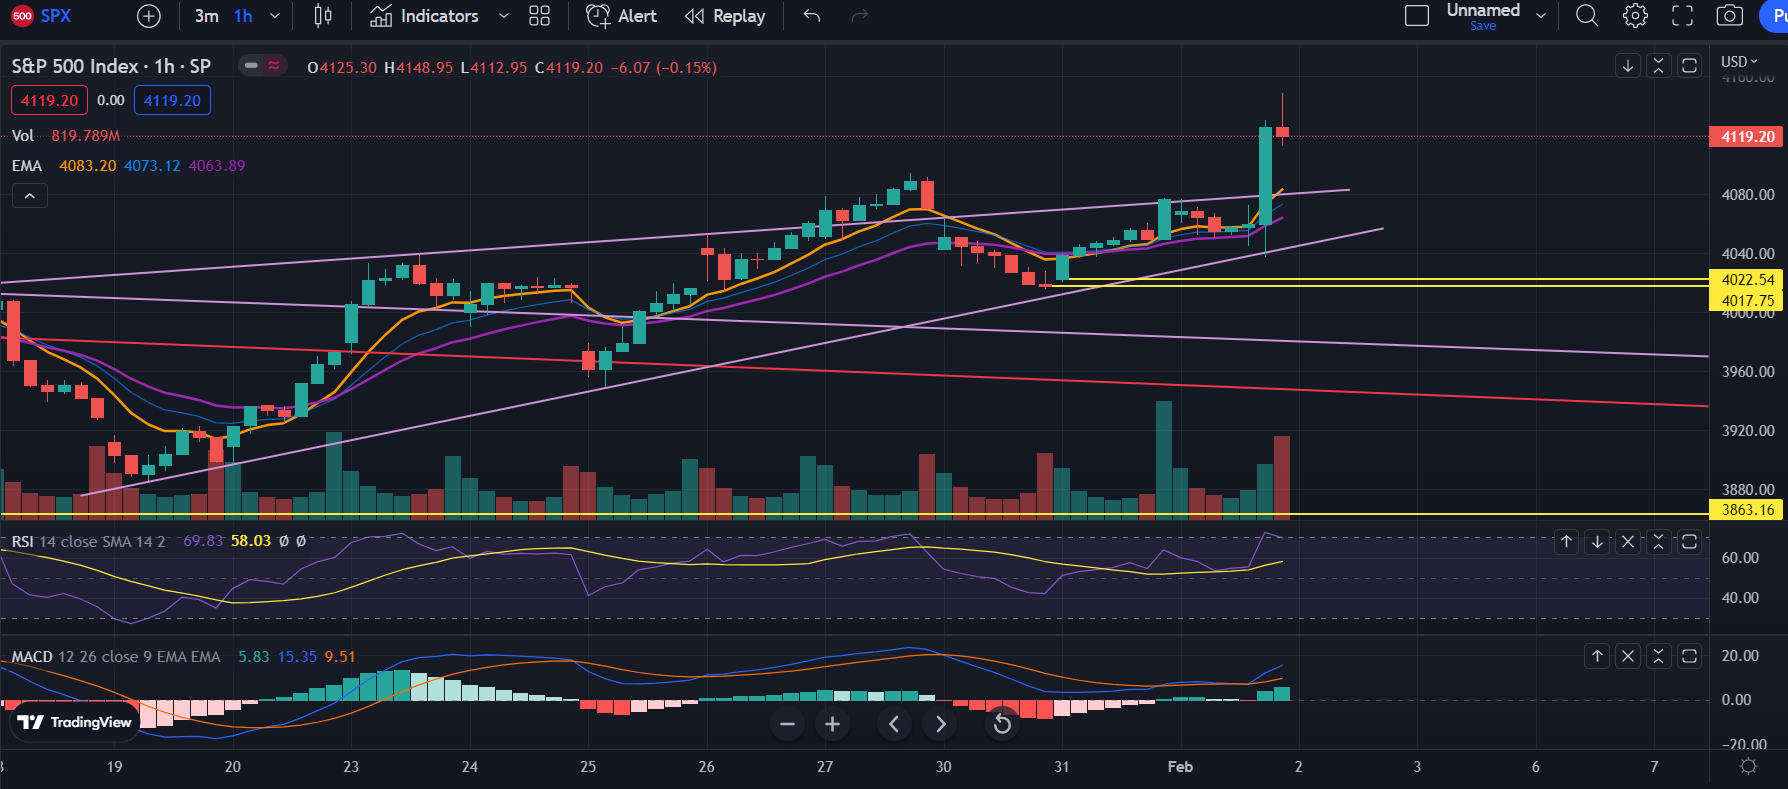Click the current price label 4119.20 on the price axis

pos(1747,136)
